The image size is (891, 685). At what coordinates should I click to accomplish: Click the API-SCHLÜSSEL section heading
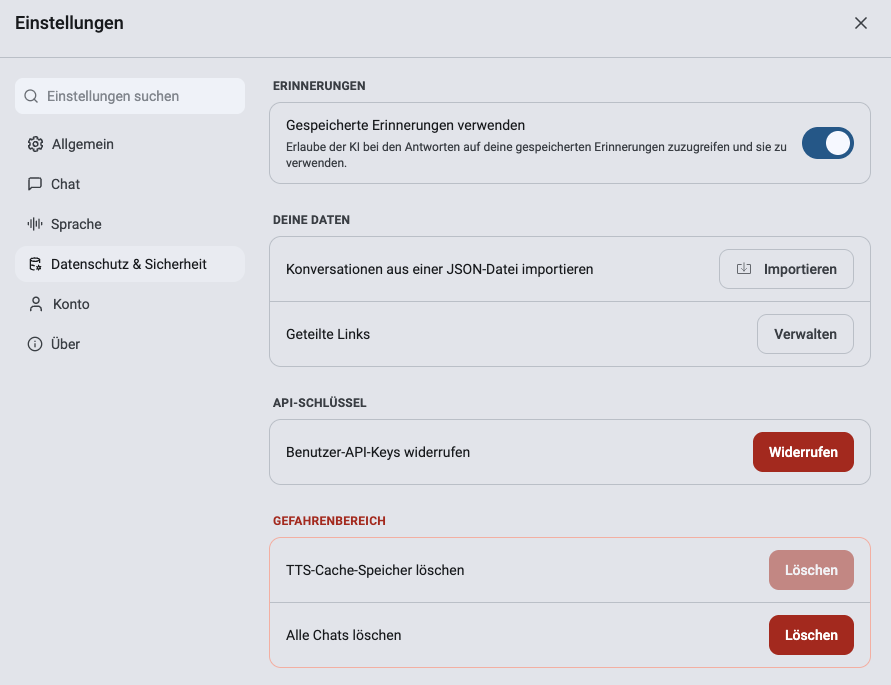[x=319, y=403]
